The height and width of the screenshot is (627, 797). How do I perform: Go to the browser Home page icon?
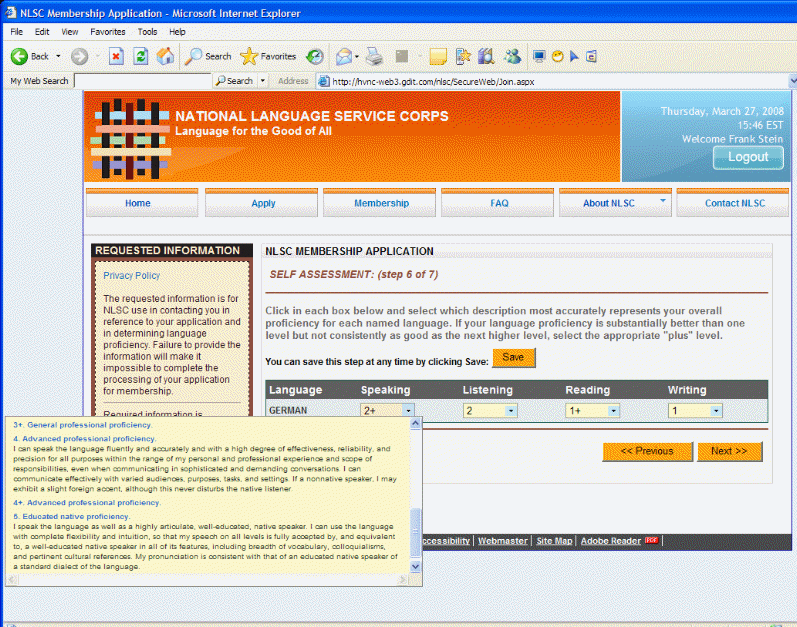[x=165, y=56]
